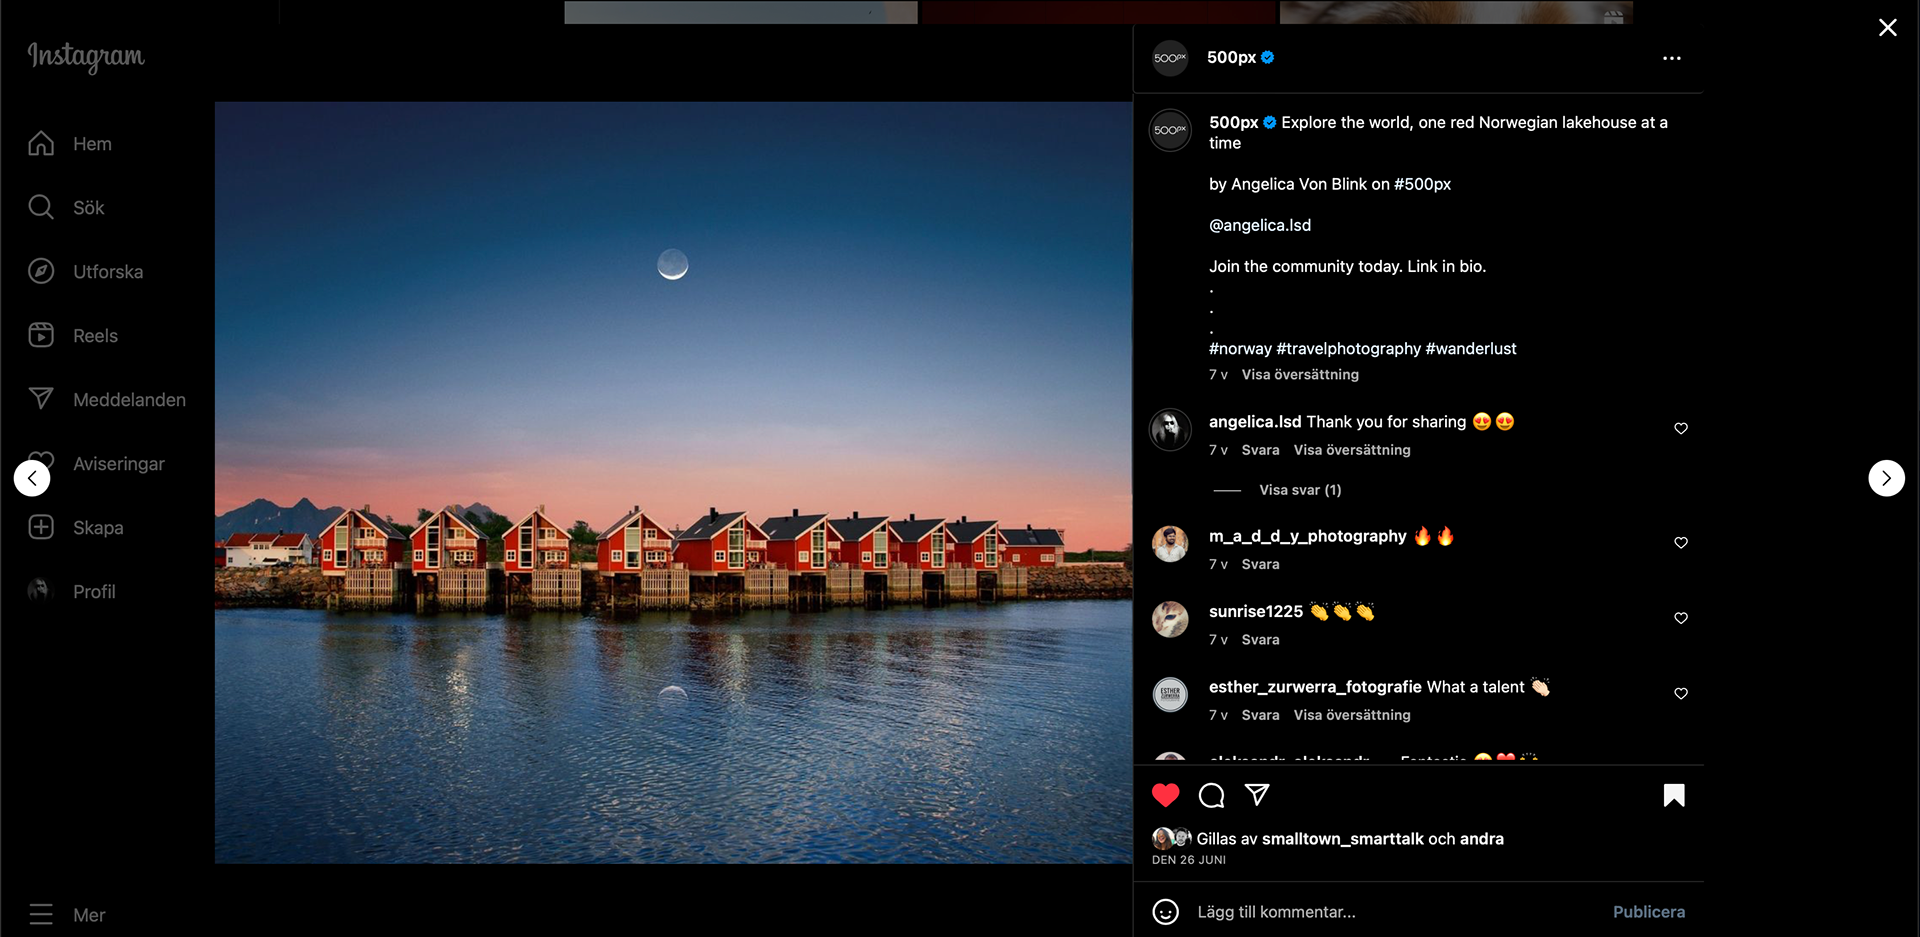Close the post with the X button
The width and height of the screenshot is (1920, 937).
(1887, 28)
